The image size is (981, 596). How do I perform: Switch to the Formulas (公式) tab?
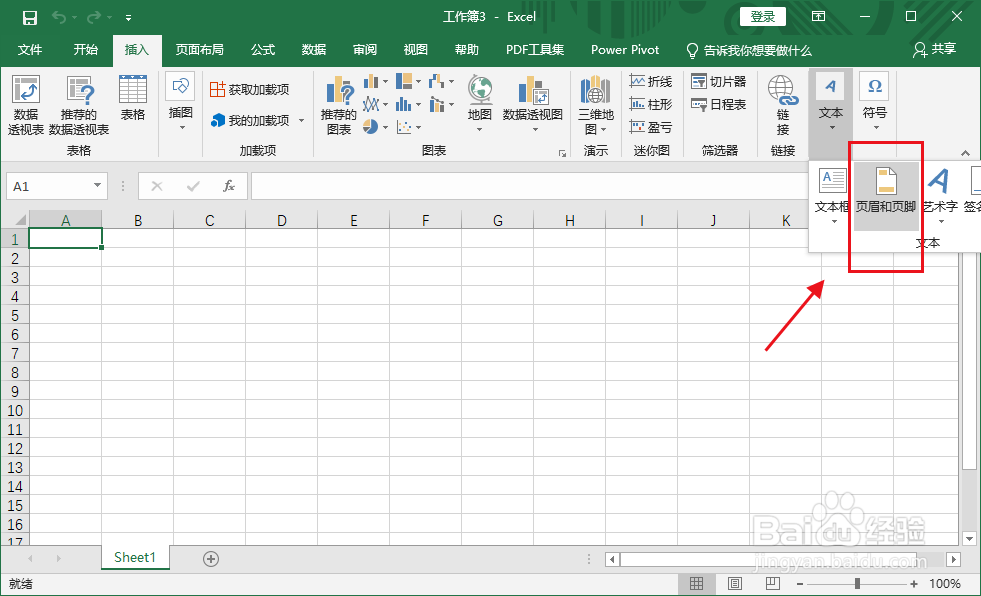263,50
